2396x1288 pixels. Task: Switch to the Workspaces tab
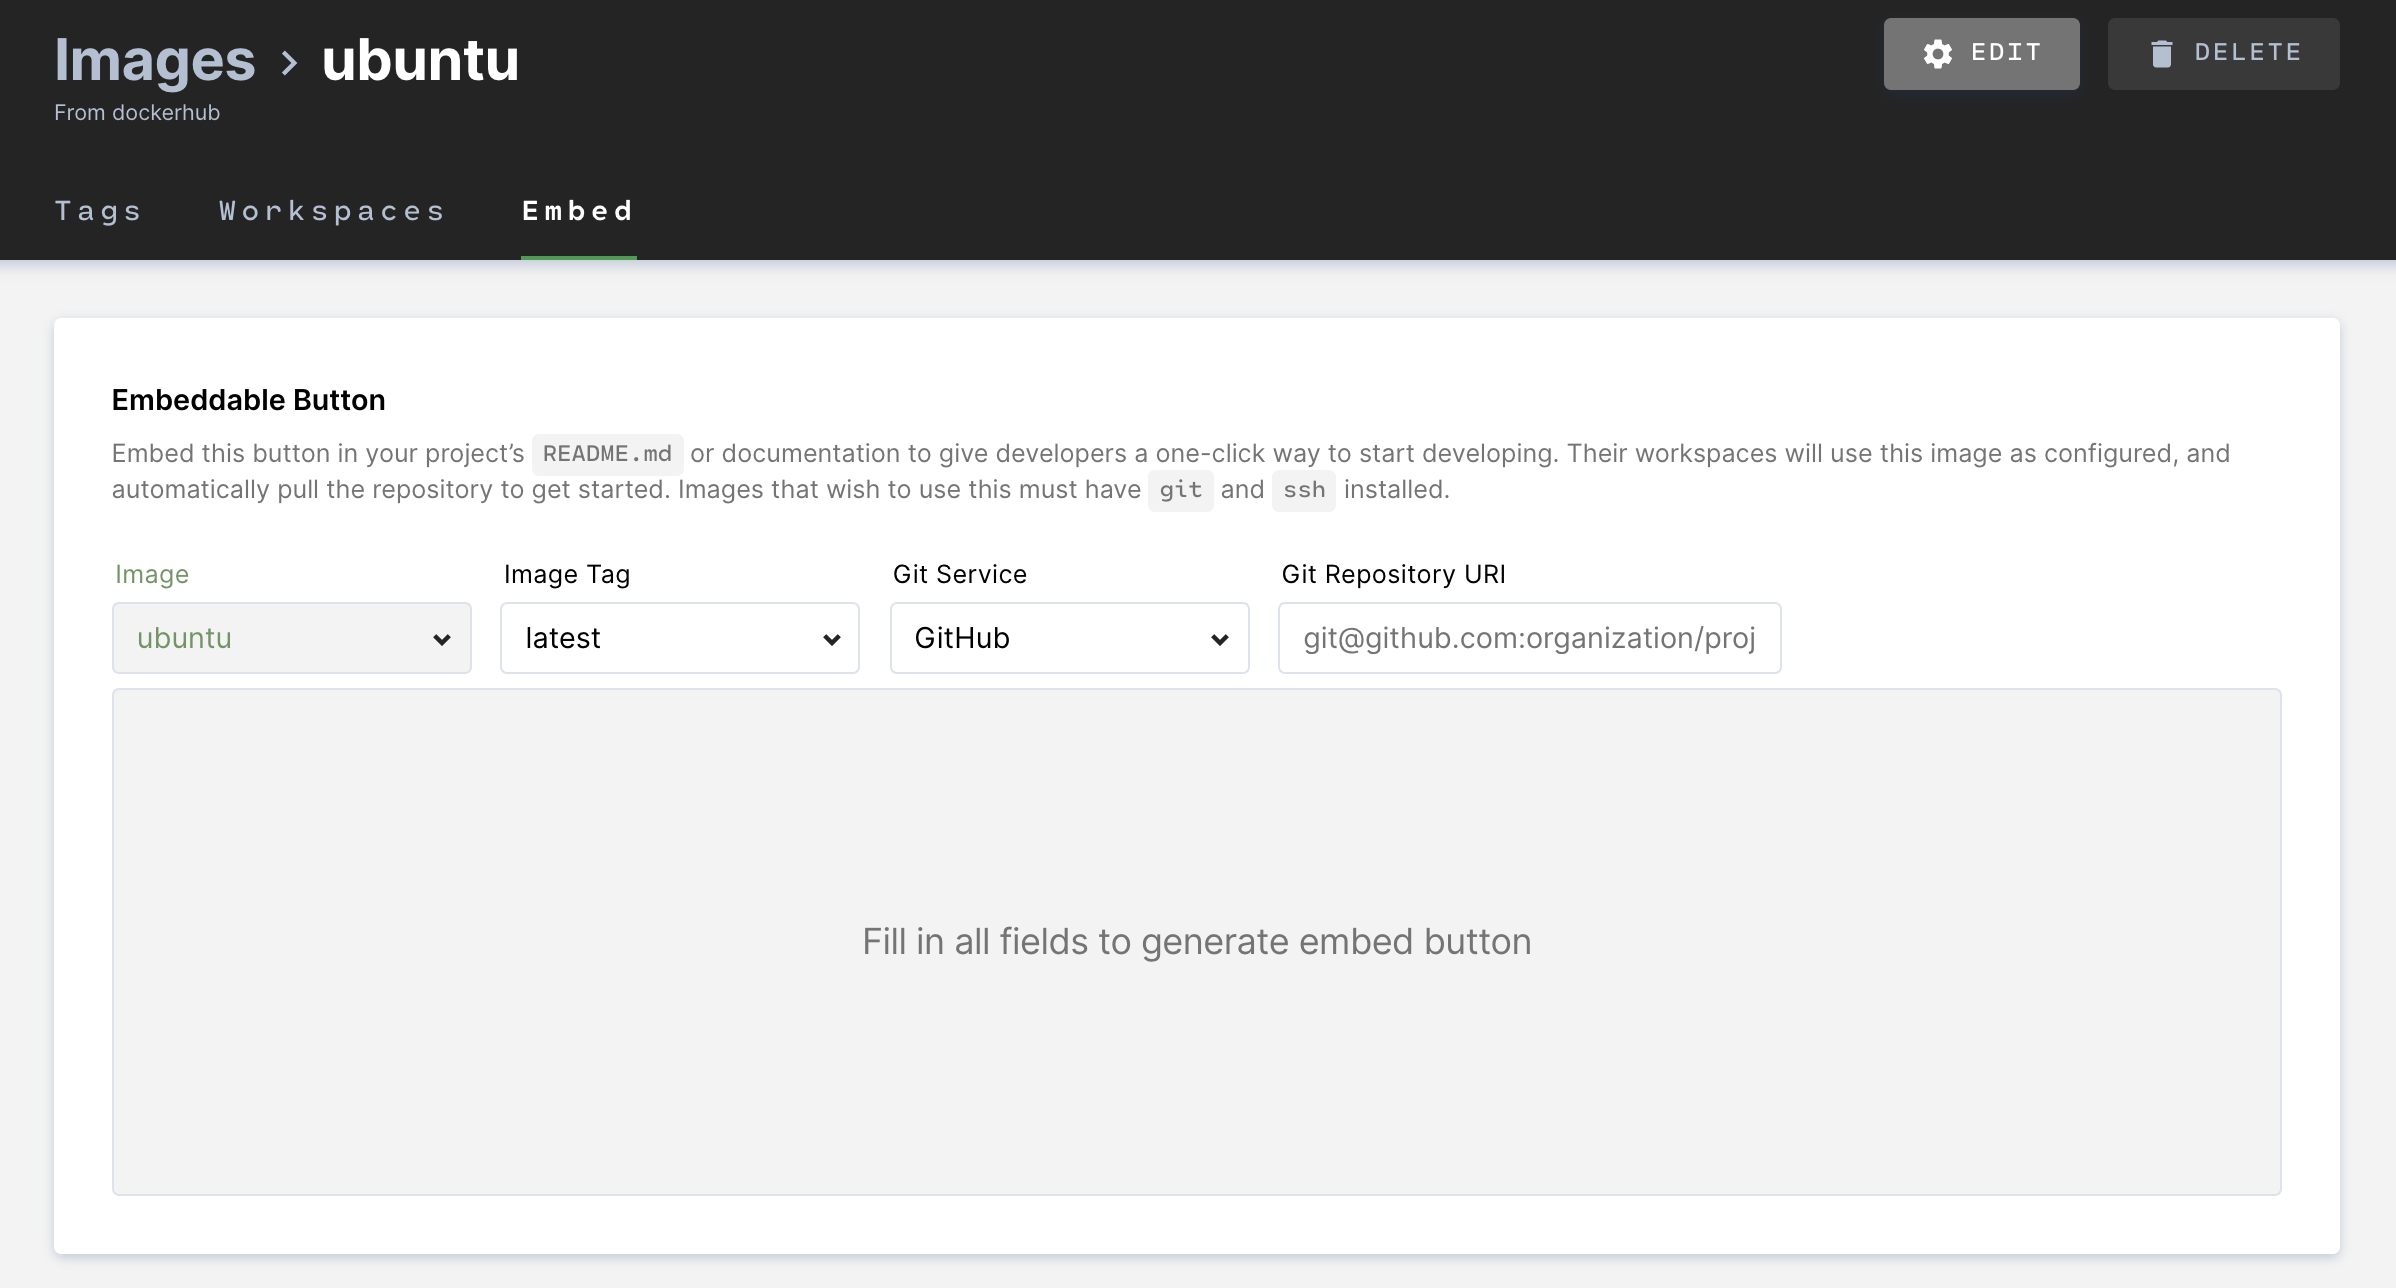pos(331,211)
